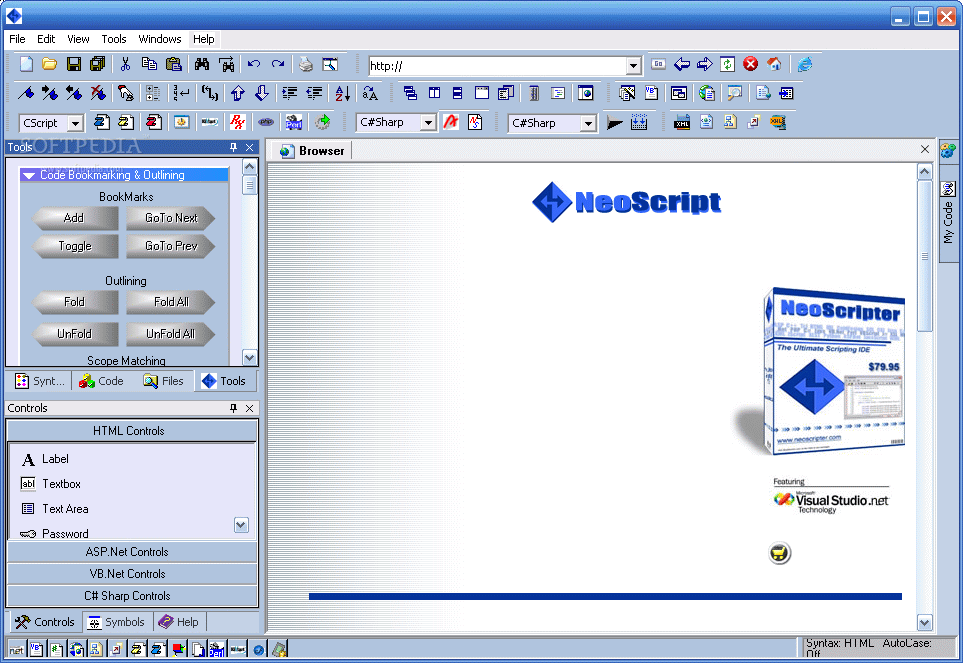Cut selection with the scissors icon

[125, 64]
